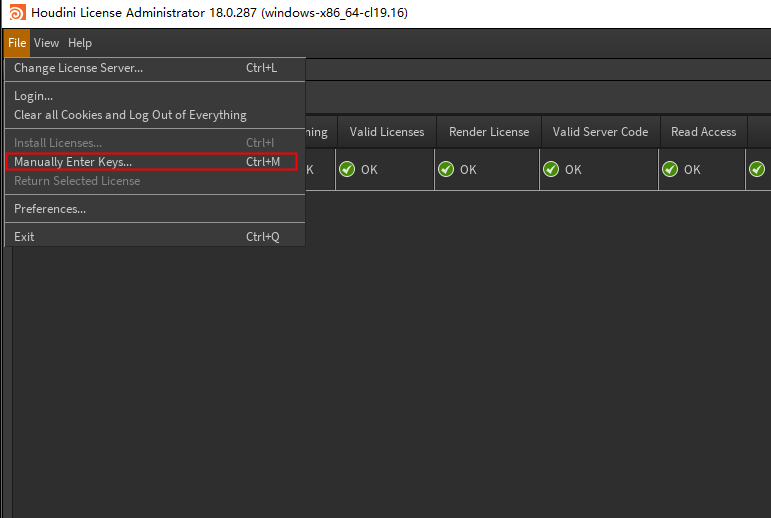Click the green check under Valid Server Code
Image resolution: width=771 pixels, height=518 pixels.
(551, 169)
